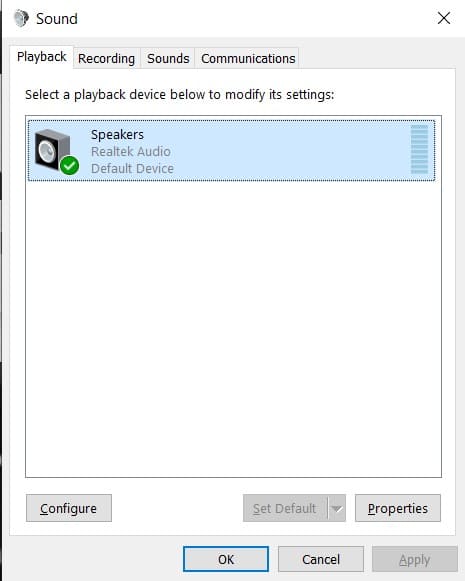Go to the Sounds tab
The image size is (465, 581).
(x=168, y=59)
